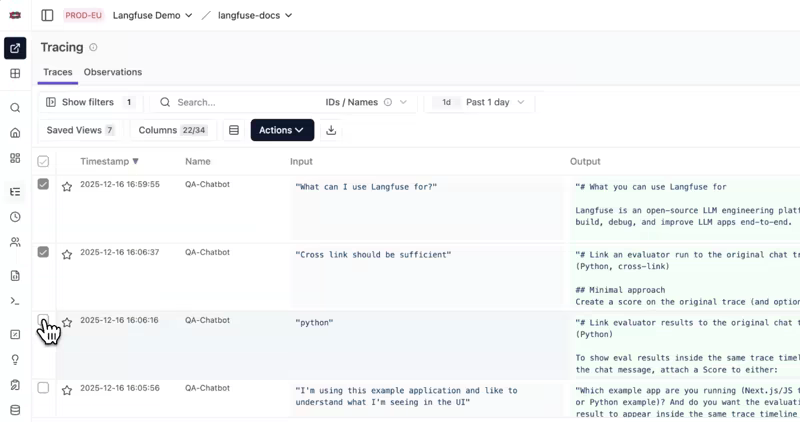The height and width of the screenshot is (422, 800).
Task: Click the Name column header
Action: 198,161
